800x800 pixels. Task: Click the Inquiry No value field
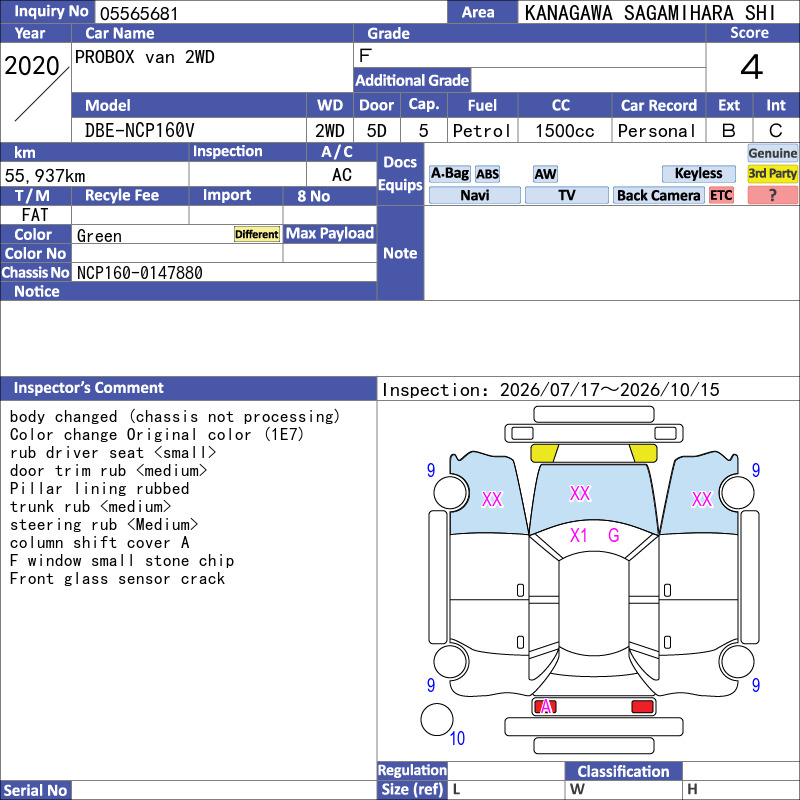pos(271,12)
